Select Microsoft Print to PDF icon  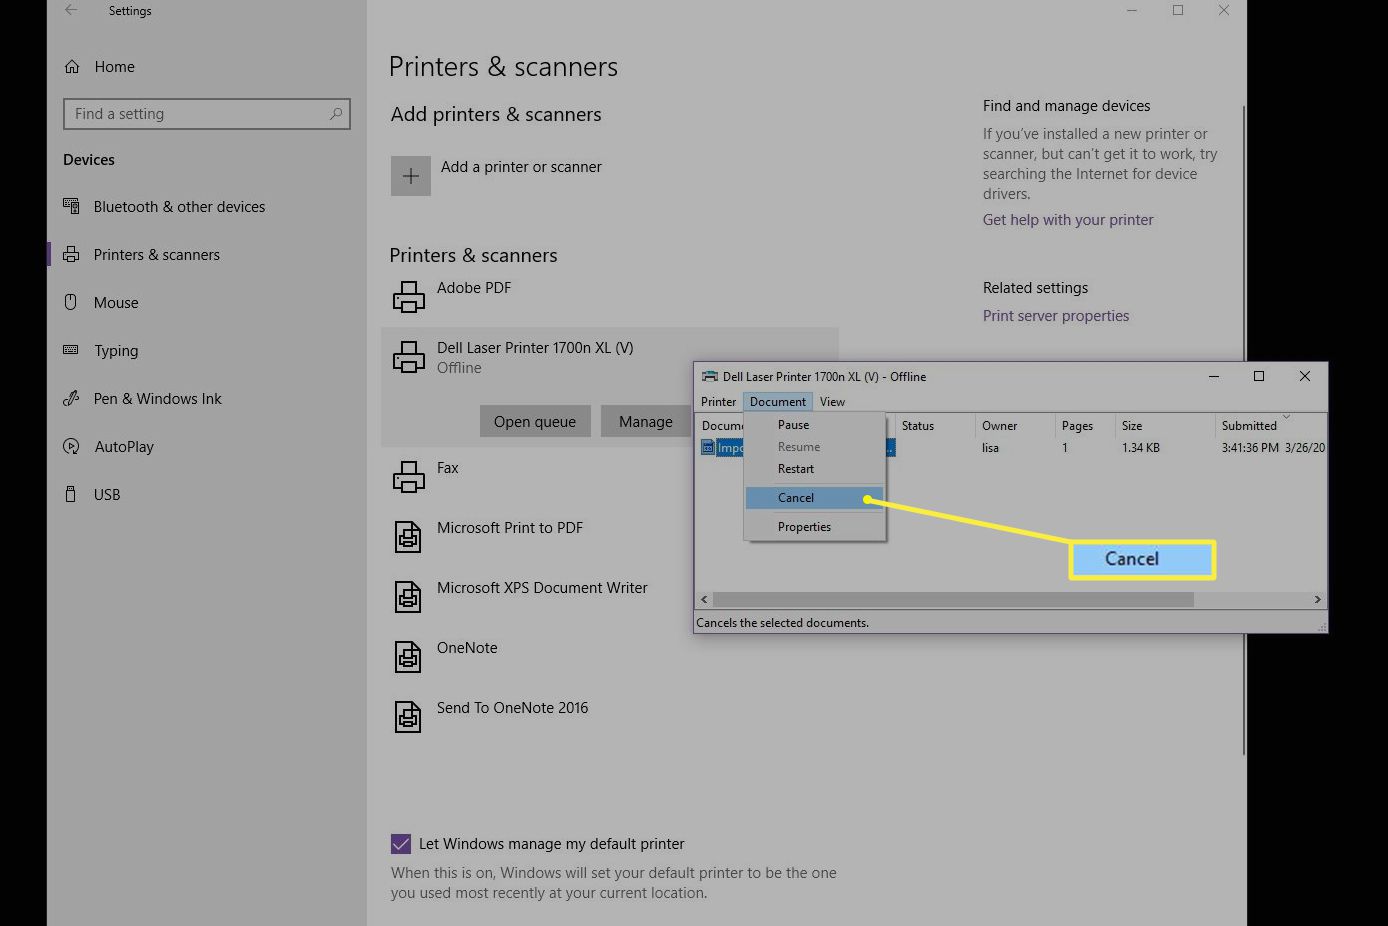(408, 537)
